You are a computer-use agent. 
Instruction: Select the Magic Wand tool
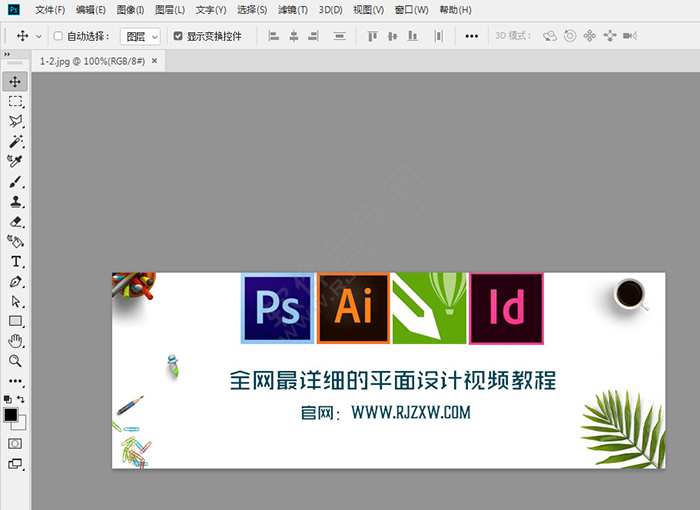[x=15, y=141]
